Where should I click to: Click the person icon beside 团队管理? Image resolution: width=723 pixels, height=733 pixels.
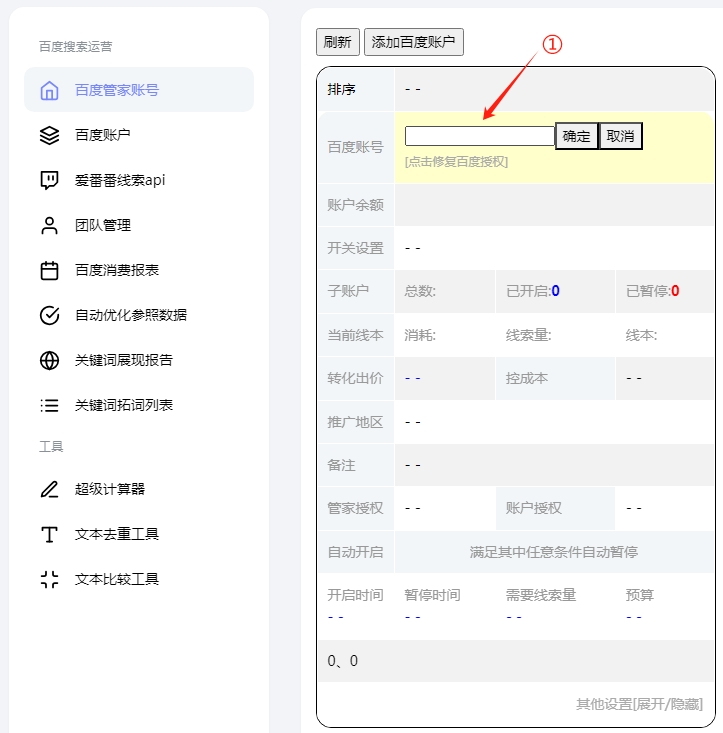pos(49,225)
